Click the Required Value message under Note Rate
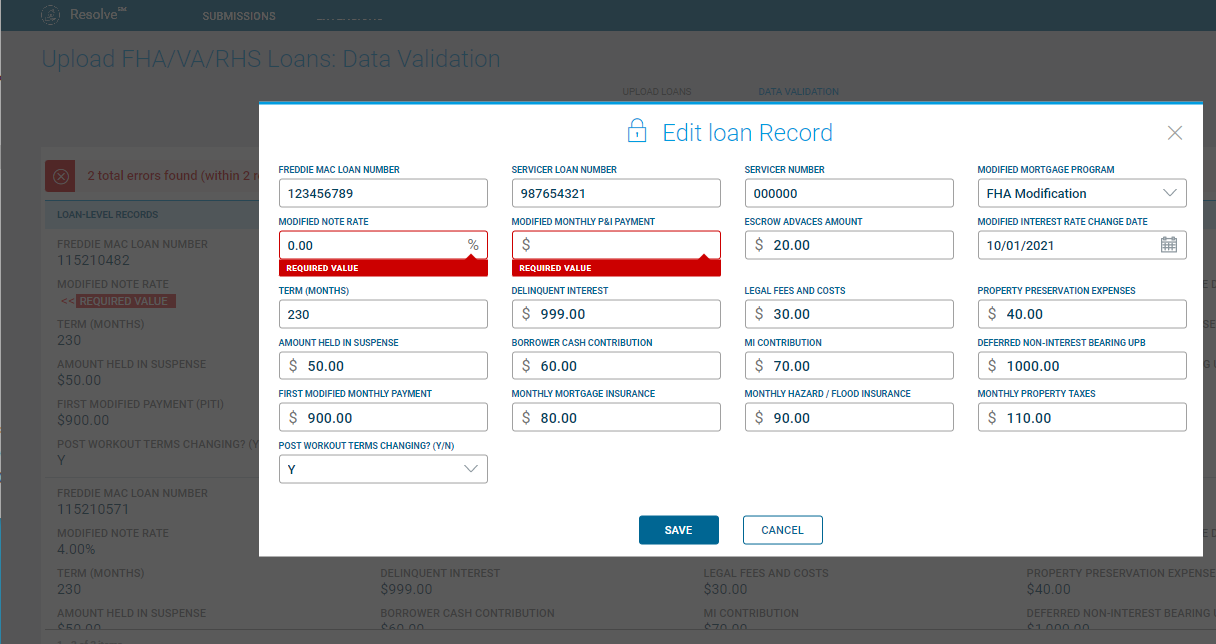Image resolution: width=1216 pixels, height=644 pixels. coord(383,268)
